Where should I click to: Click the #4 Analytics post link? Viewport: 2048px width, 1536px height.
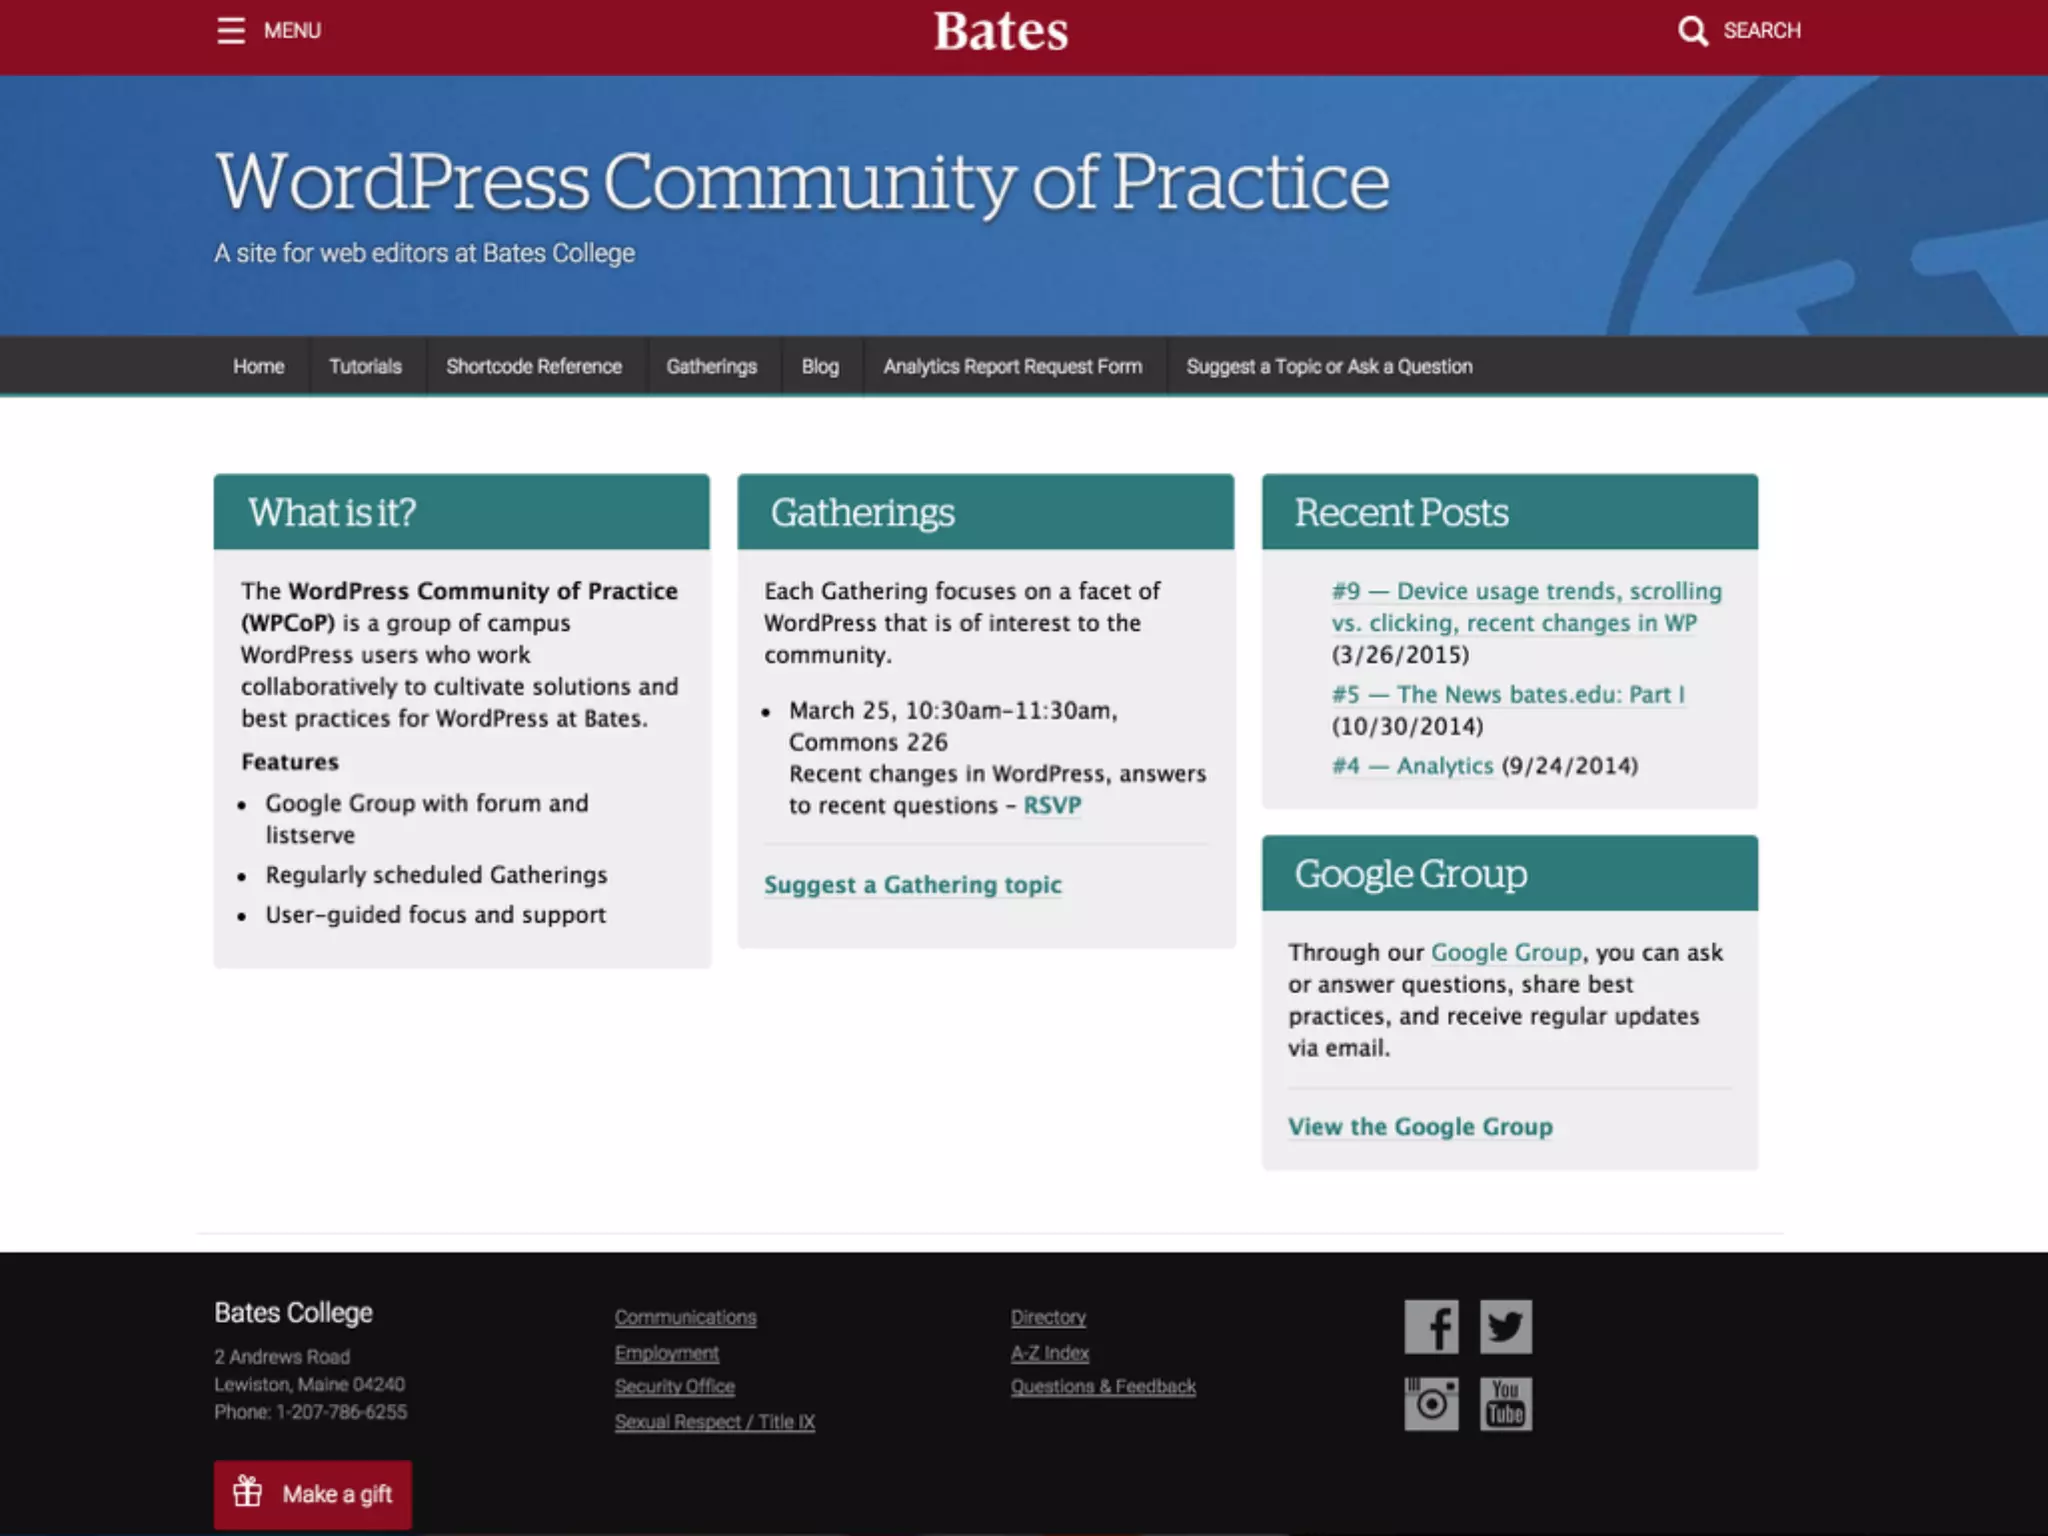(1412, 766)
